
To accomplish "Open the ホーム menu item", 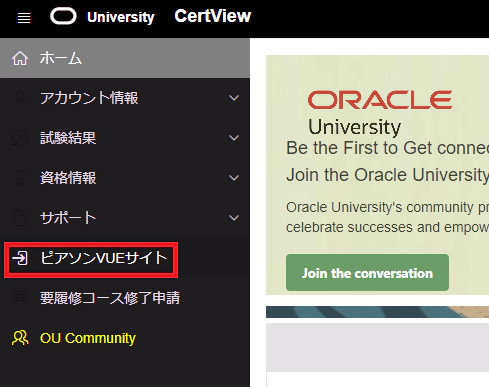I will coord(125,58).
